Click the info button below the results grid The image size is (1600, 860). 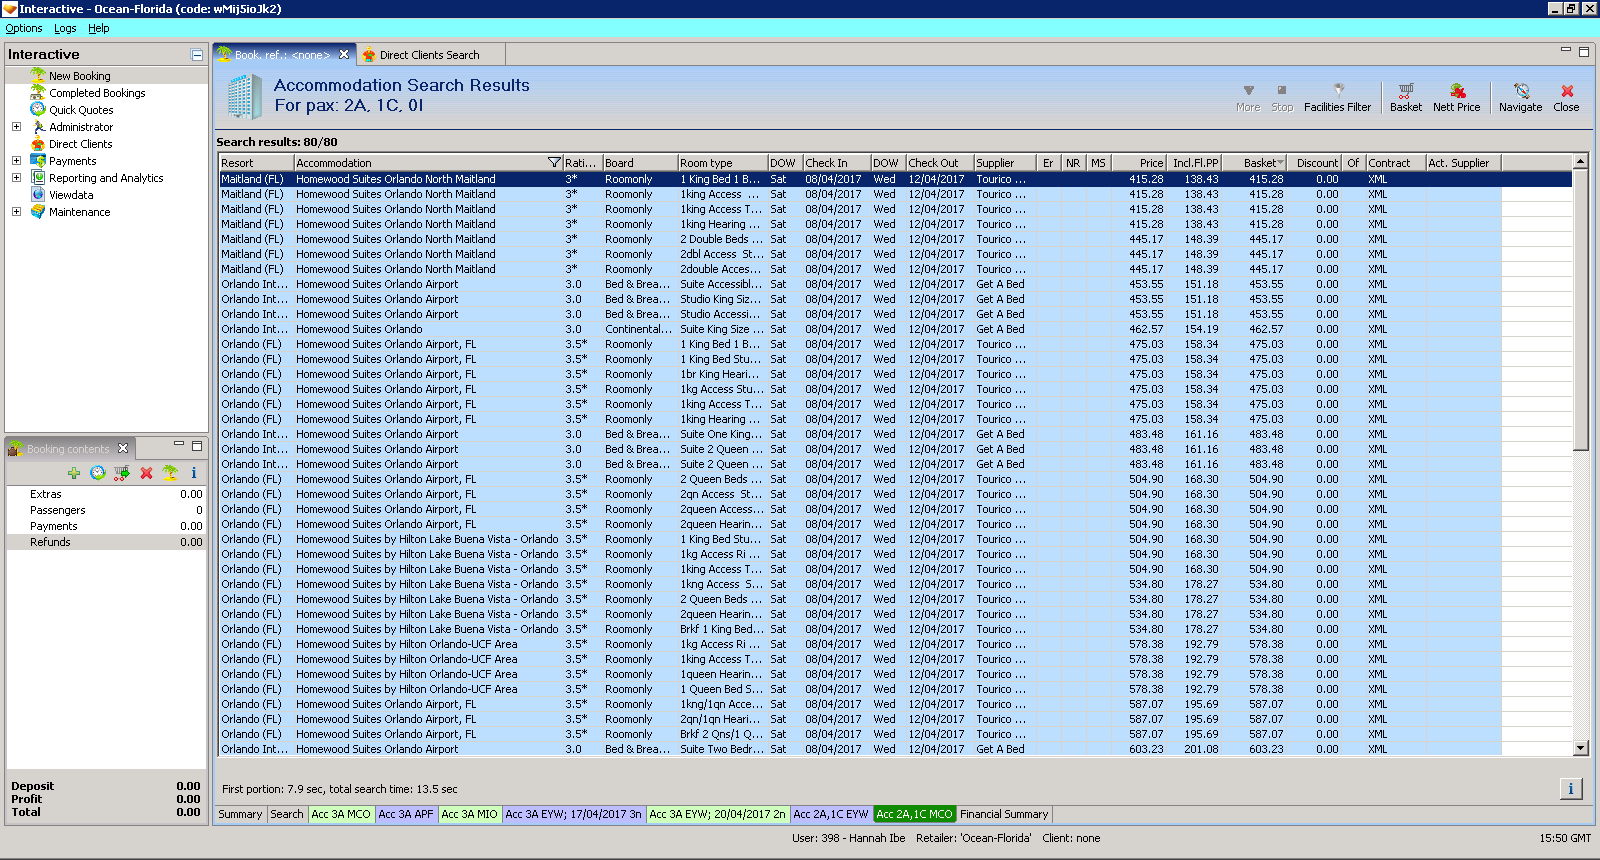[1571, 789]
